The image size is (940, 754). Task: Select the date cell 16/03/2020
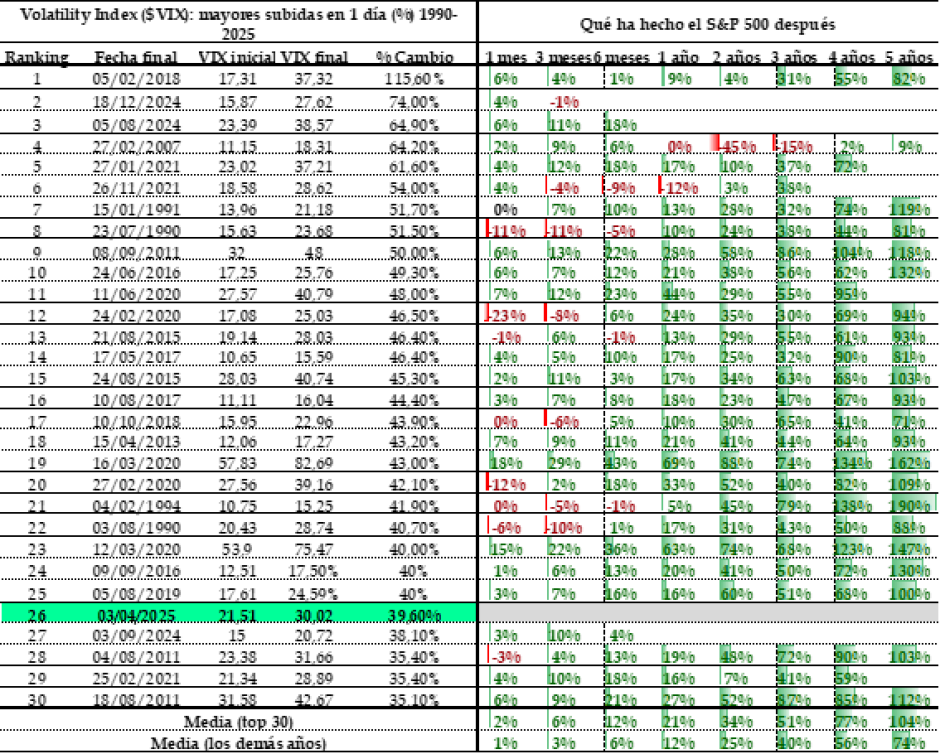[x=136, y=464]
